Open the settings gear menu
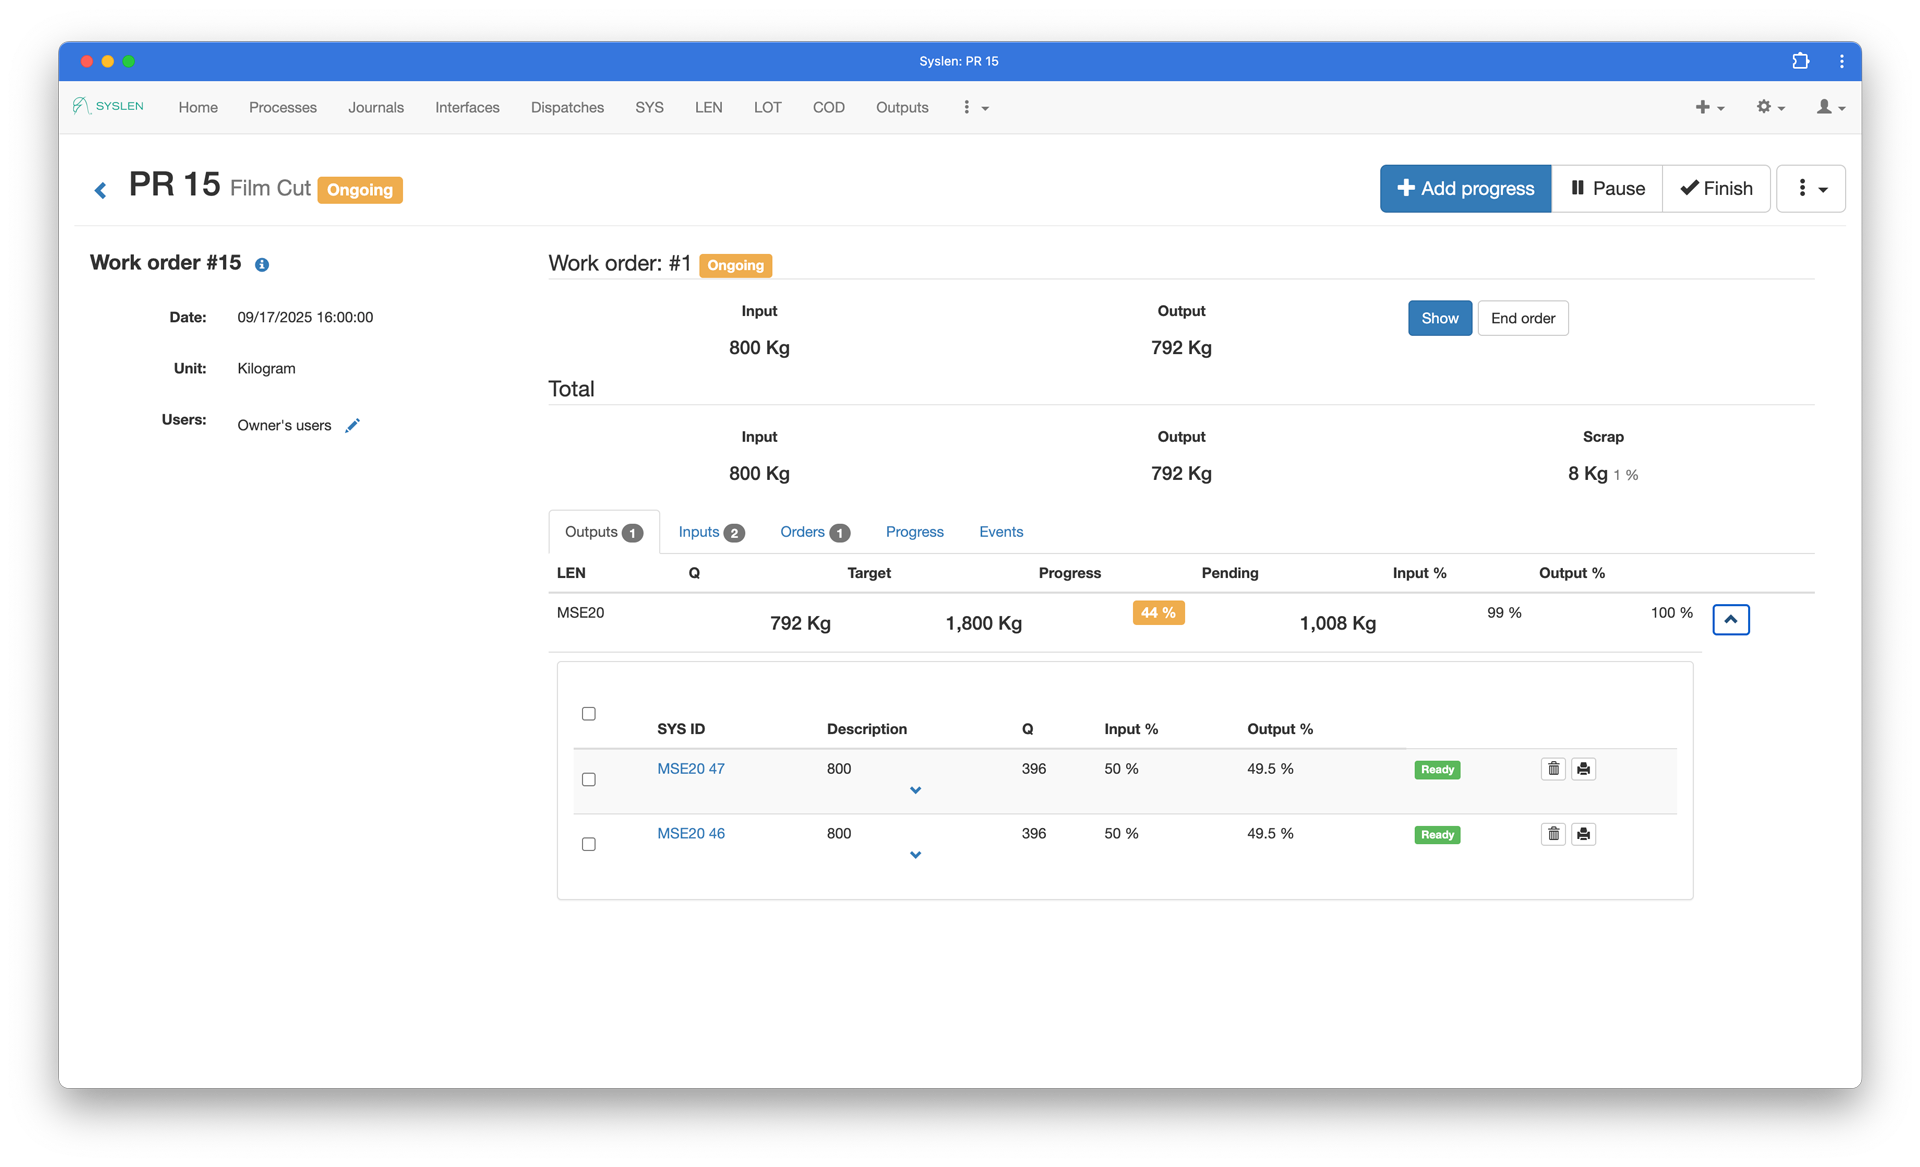The width and height of the screenshot is (1920, 1167). 1770,107
